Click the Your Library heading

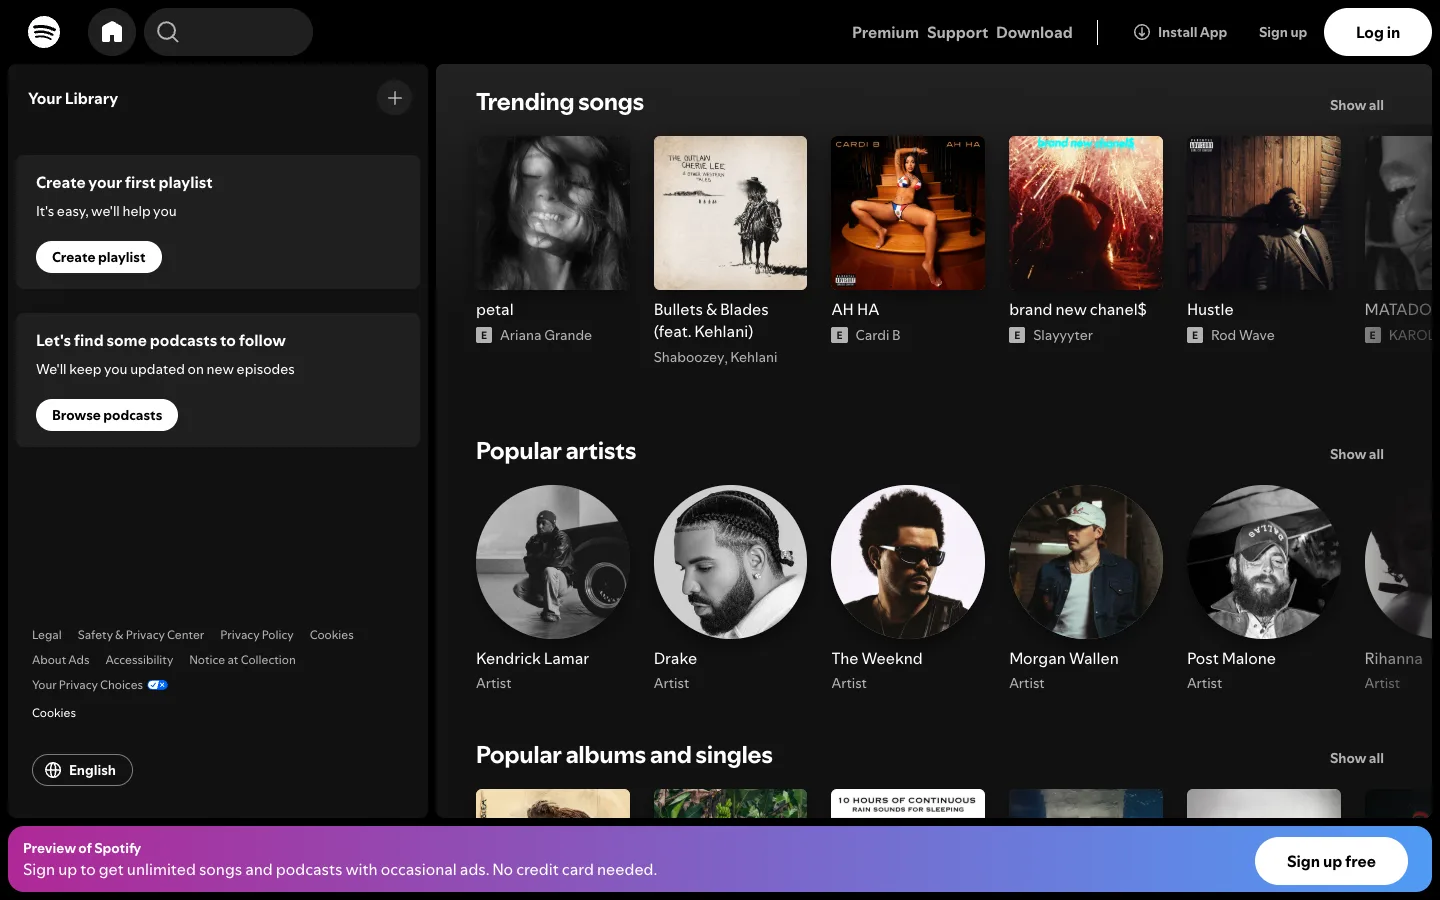click(73, 98)
